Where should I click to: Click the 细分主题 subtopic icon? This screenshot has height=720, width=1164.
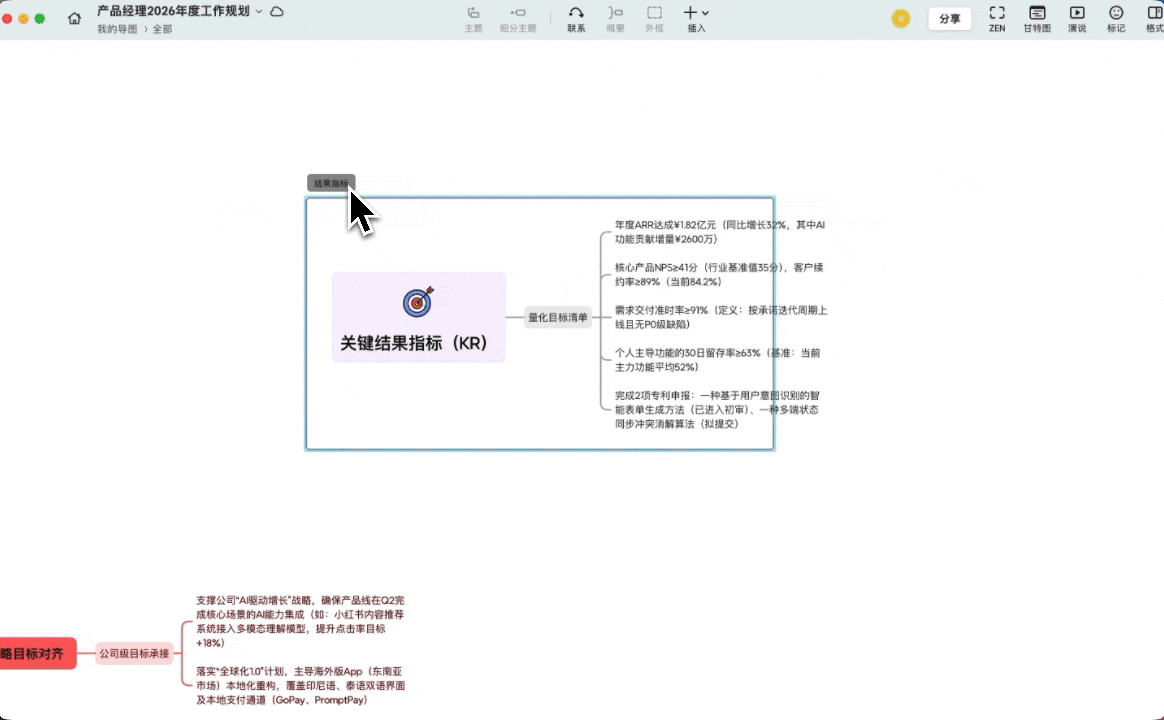click(x=517, y=17)
